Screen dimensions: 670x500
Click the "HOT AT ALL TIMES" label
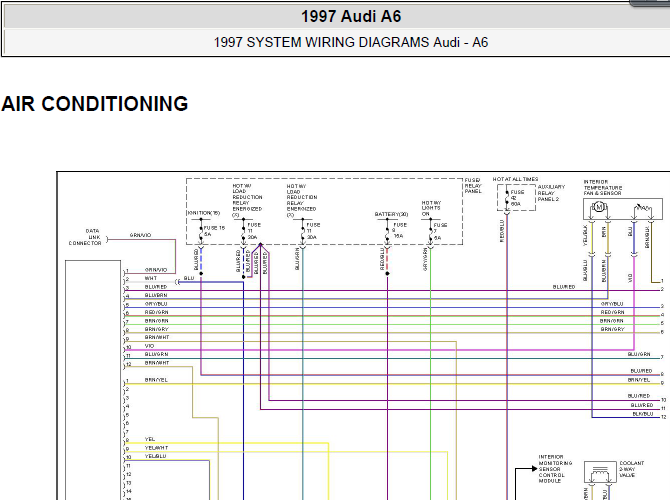pyautogui.click(x=515, y=179)
